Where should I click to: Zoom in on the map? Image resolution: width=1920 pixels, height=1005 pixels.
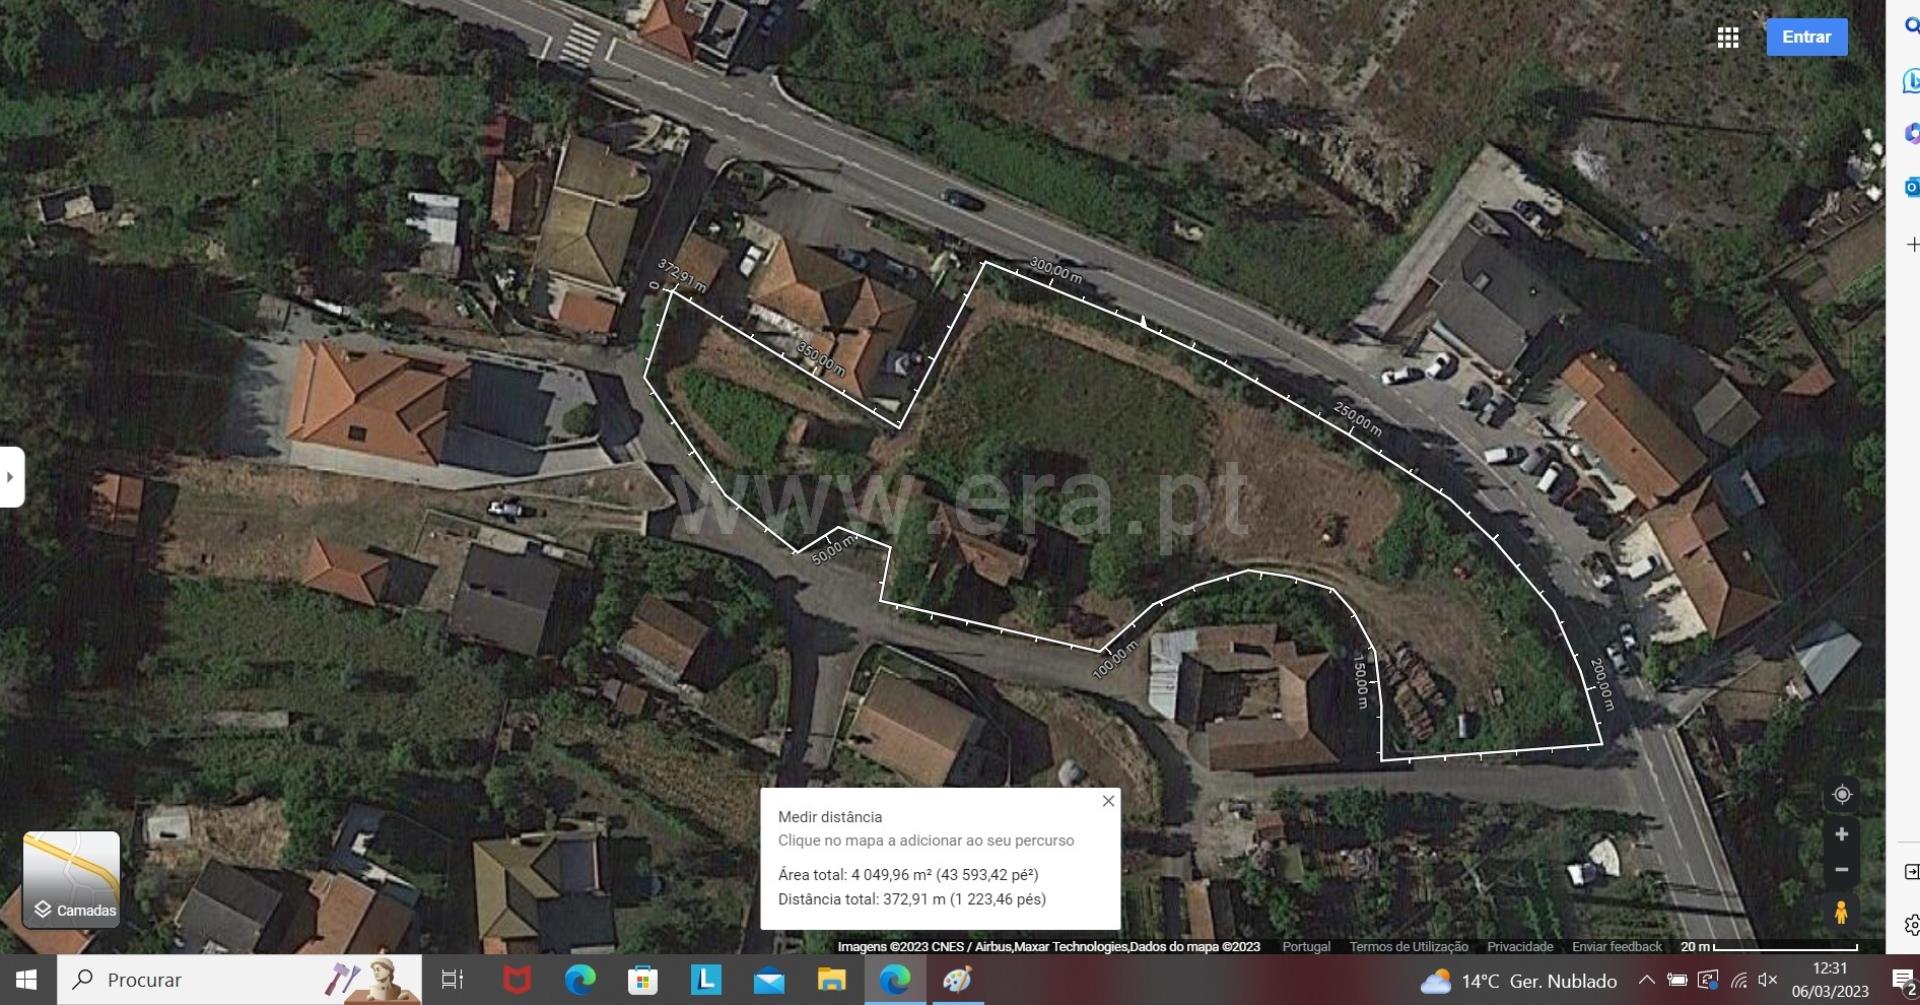1842,834
